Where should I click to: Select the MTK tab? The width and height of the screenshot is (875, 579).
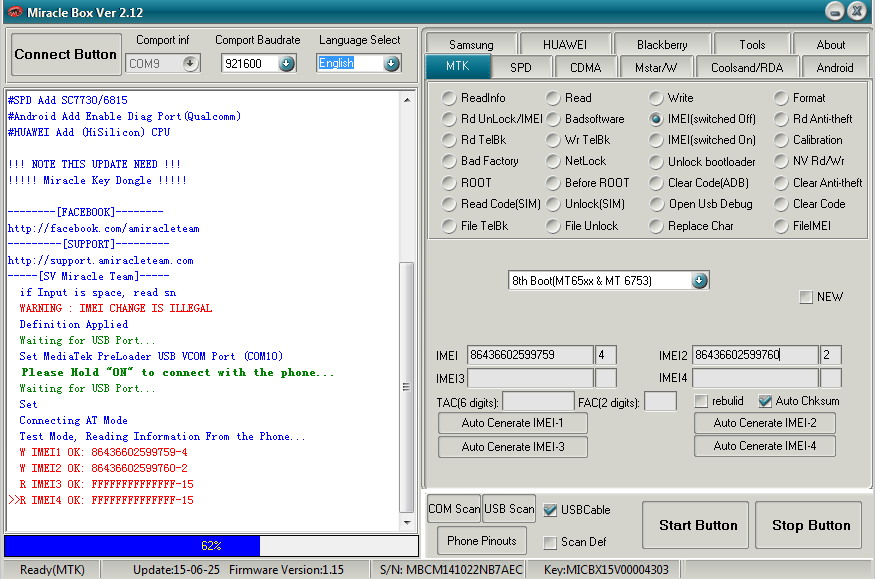[x=458, y=66]
